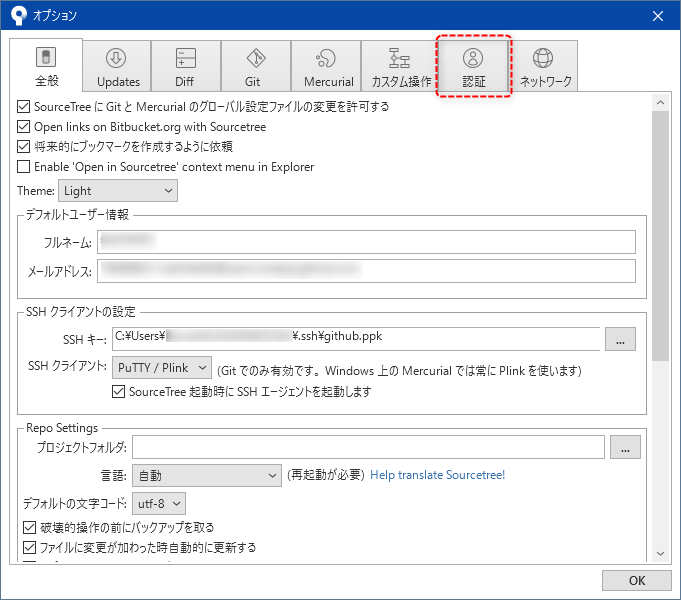681x600 pixels.
Task: Open the Theme dropdown set to Light
Action: click(118, 191)
